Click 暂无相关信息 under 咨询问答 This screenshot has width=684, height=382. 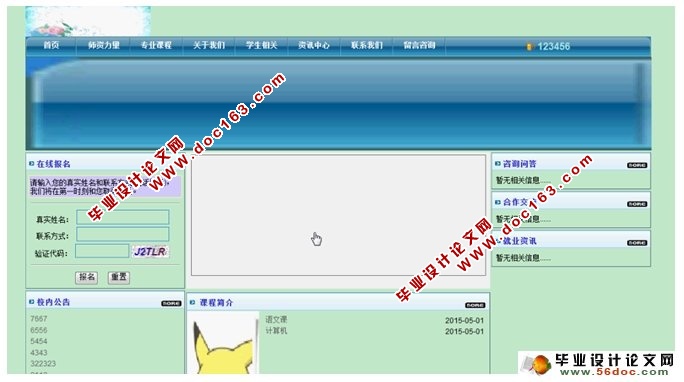tap(523, 180)
